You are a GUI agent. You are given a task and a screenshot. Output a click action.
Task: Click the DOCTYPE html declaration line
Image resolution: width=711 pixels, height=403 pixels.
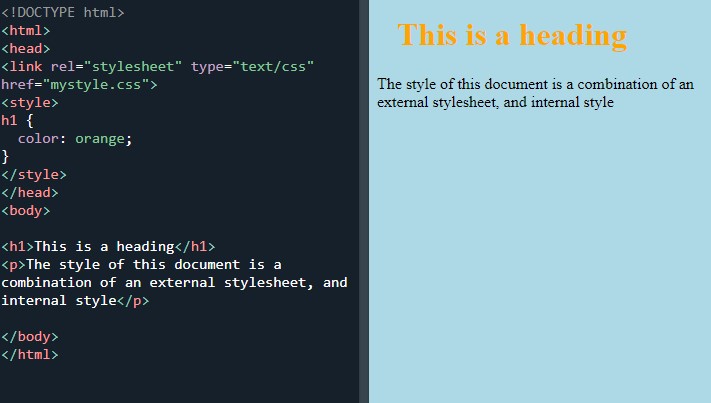pos(63,13)
